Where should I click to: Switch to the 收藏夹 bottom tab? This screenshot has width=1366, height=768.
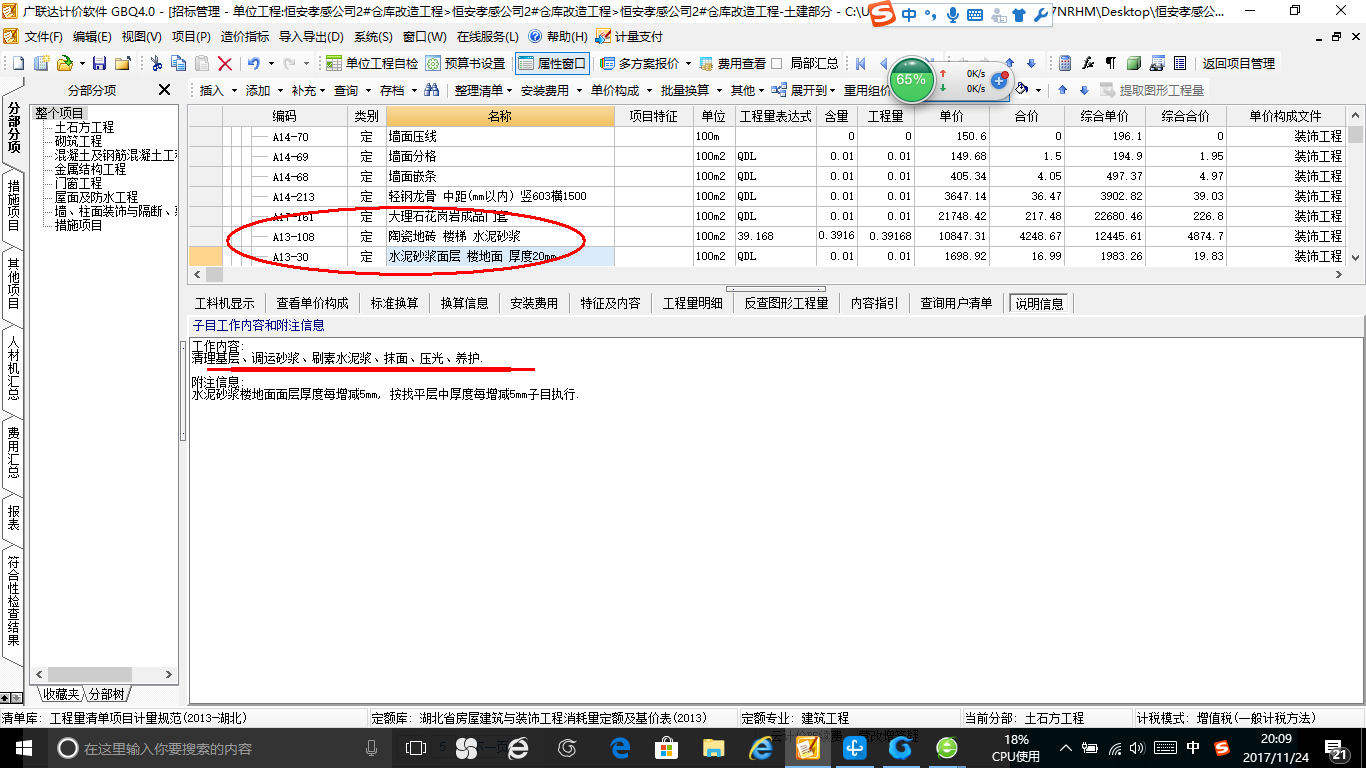click(60, 694)
